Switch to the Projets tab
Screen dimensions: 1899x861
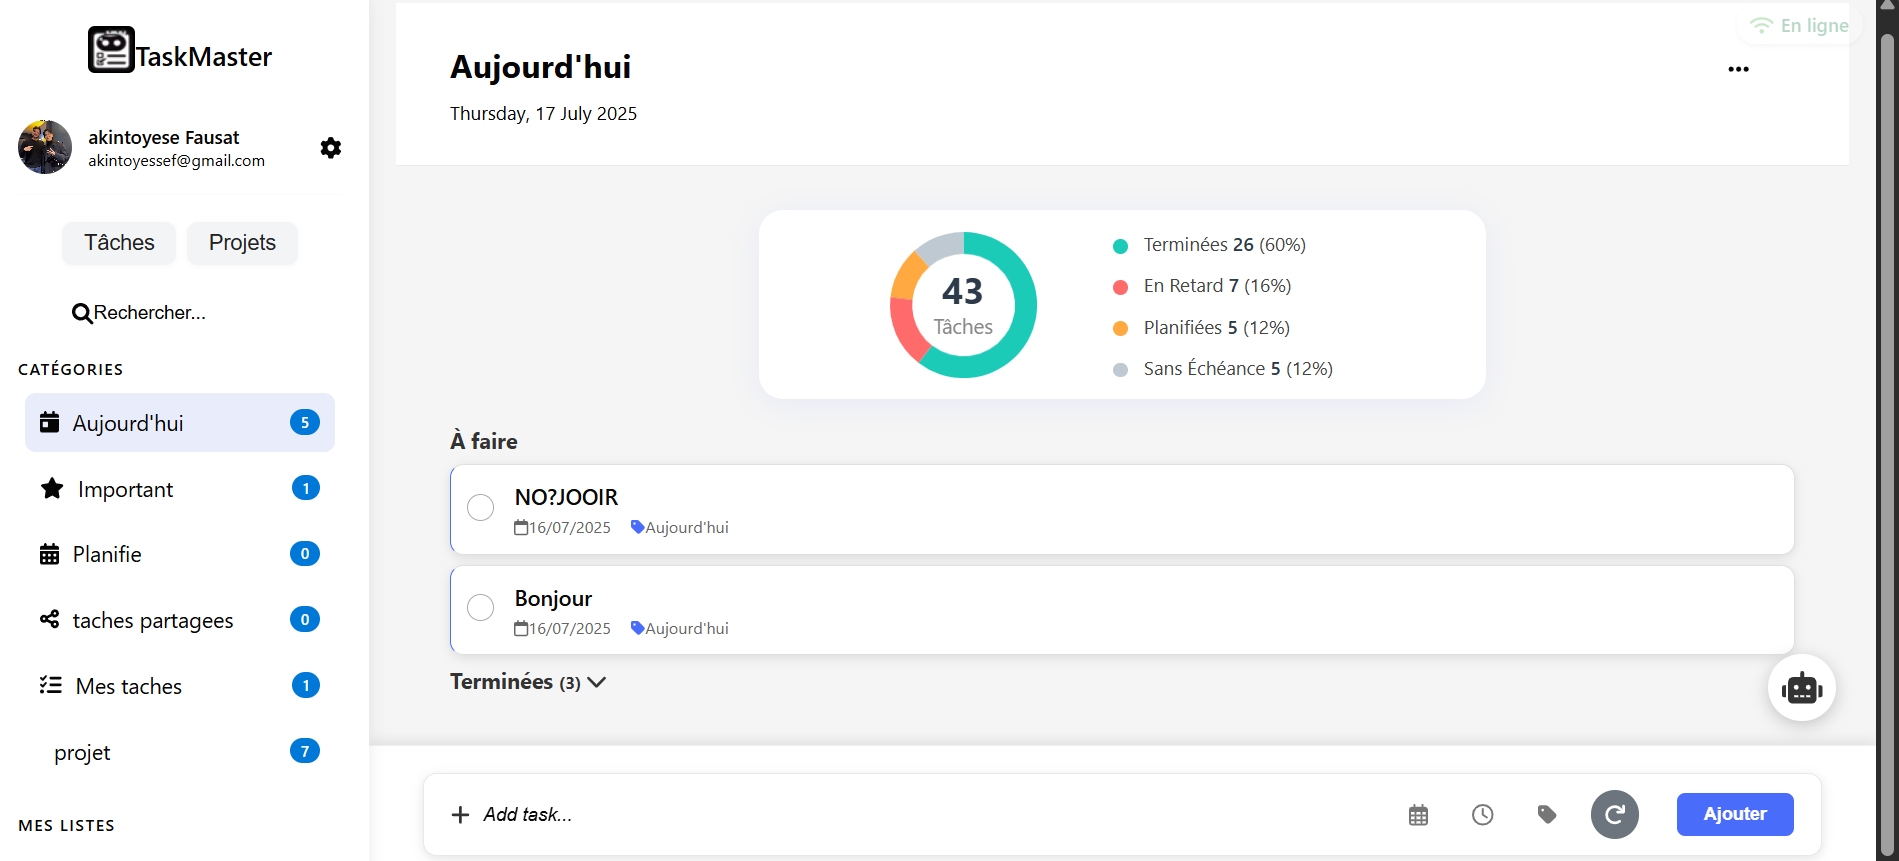[x=242, y=243]
